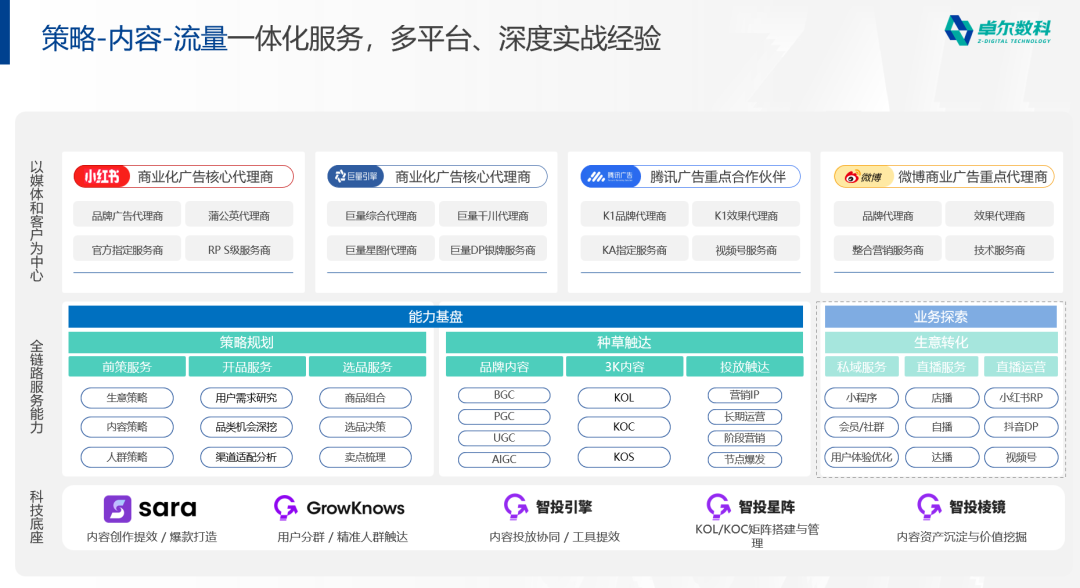Click the KOS pill
The width and height of the screenshot is (1080, 588).
624,457
